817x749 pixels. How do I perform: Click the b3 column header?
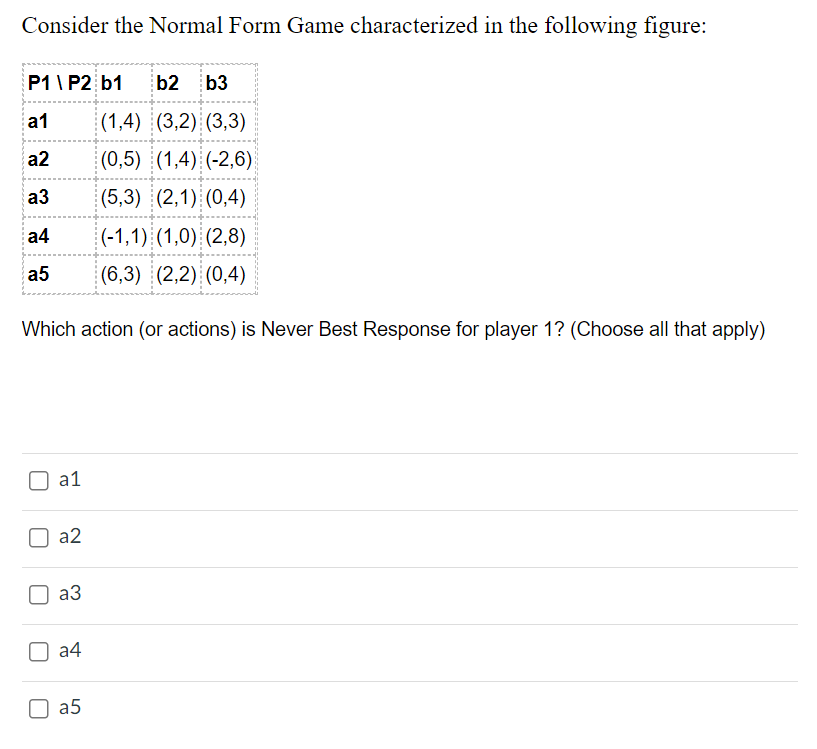click(214, 84)
